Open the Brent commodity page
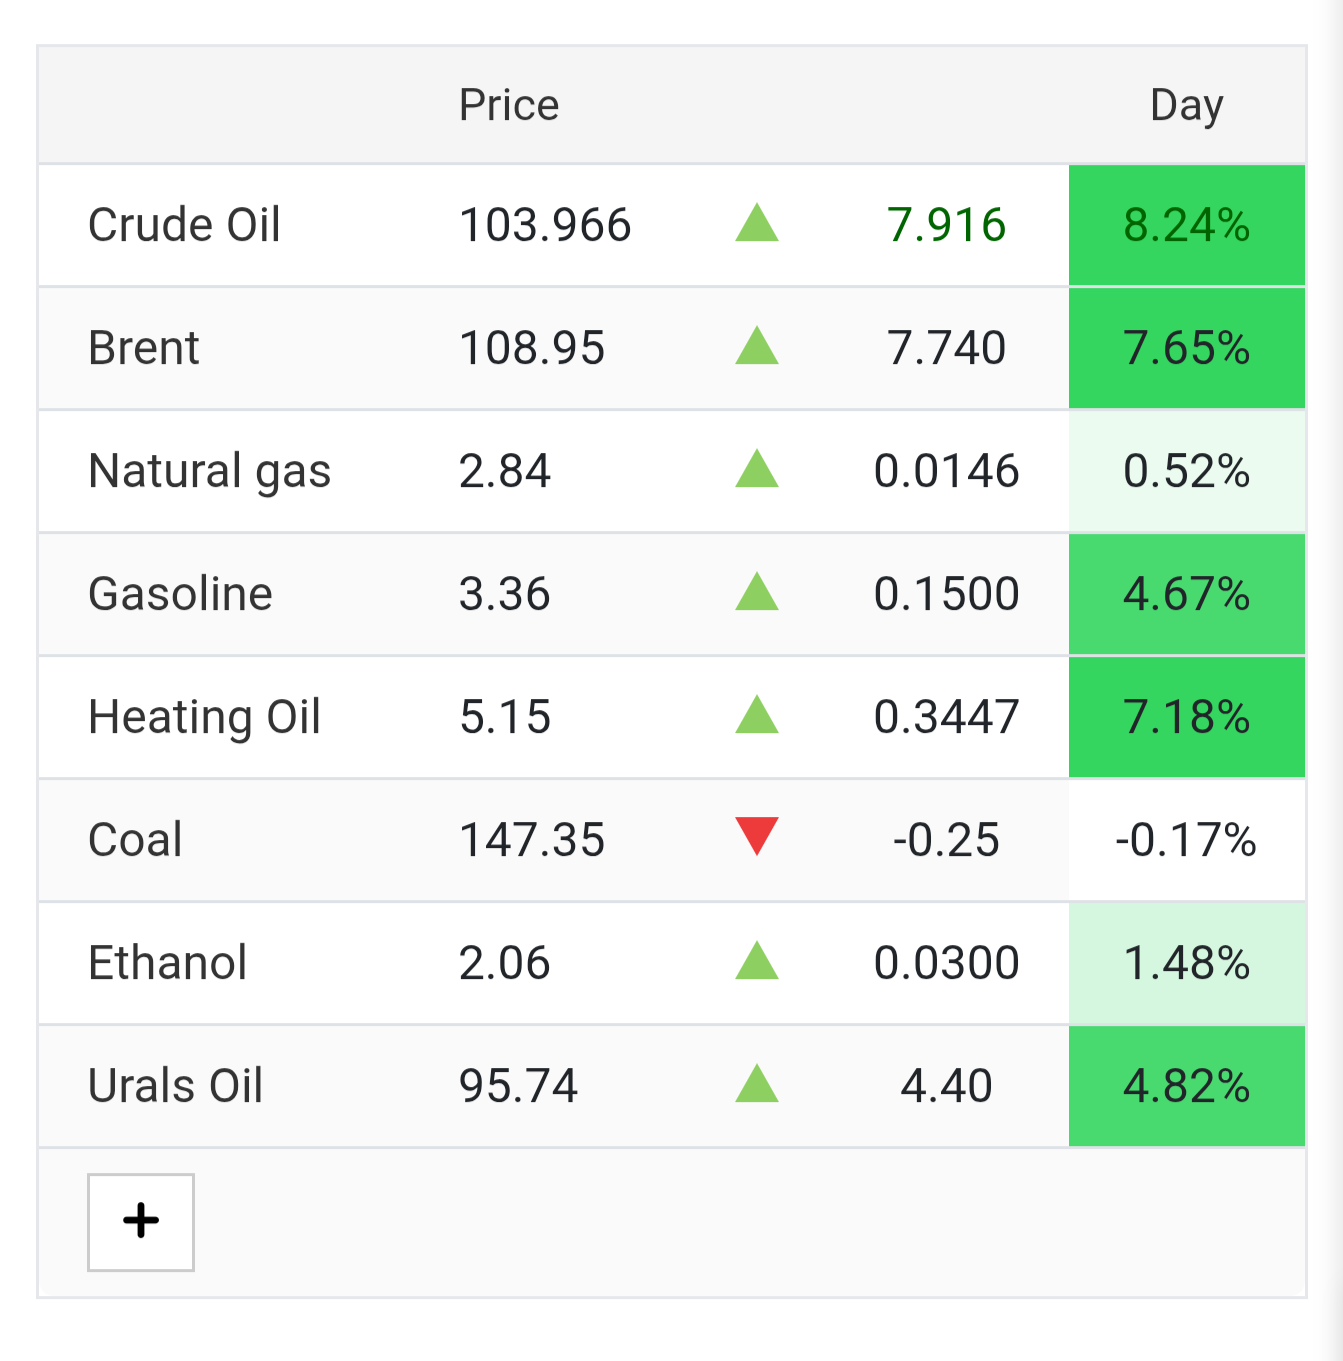The image size is (1343, 1361). (144, 348)
